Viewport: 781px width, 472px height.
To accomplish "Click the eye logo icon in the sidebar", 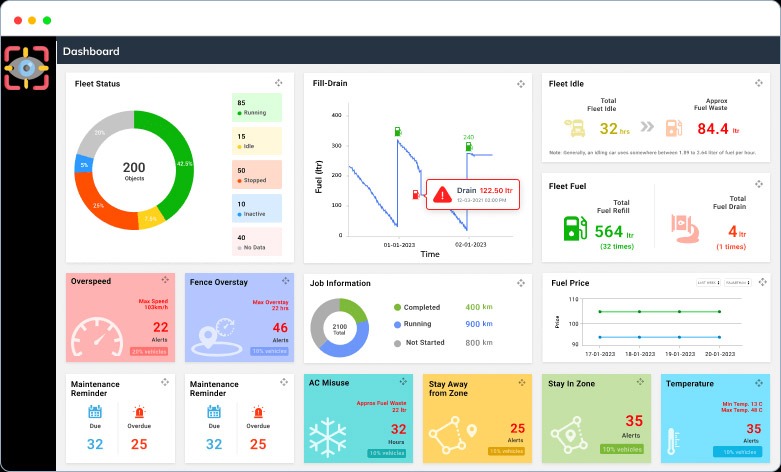I will tap(26, 69).
